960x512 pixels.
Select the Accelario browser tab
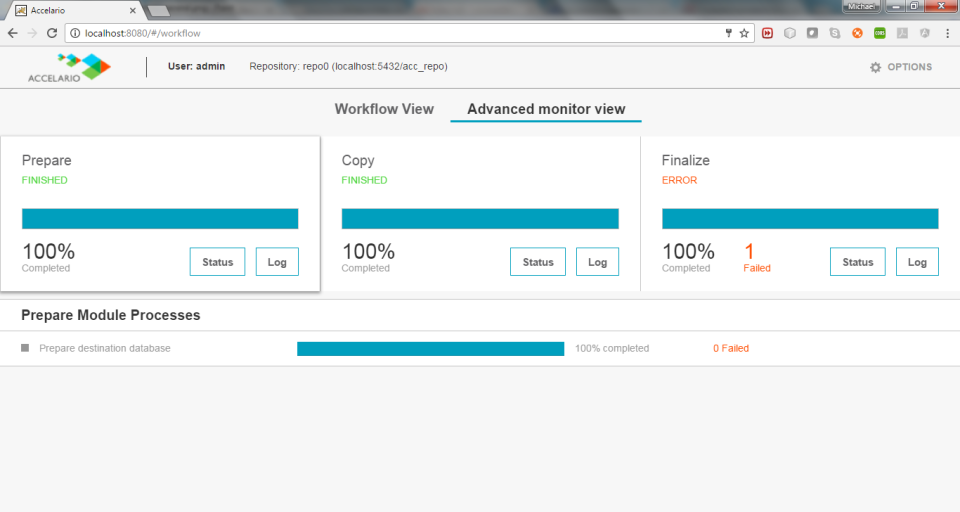pyautogui.click(x=75, y=10)
